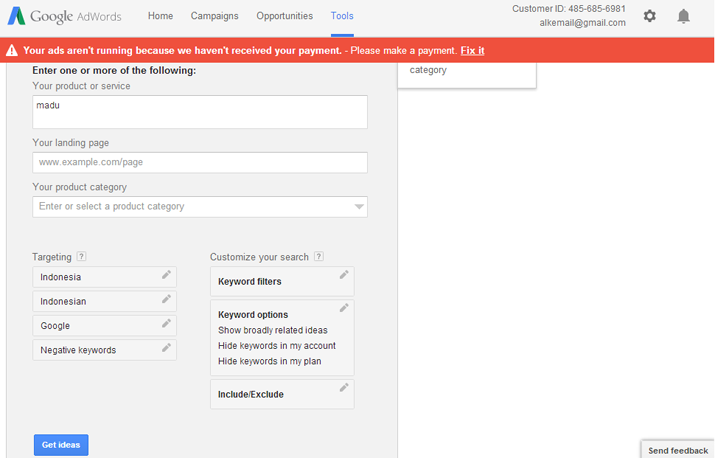Open Customize your search help icon
This screenshot has width=715, height=458.
click(319, 256)
